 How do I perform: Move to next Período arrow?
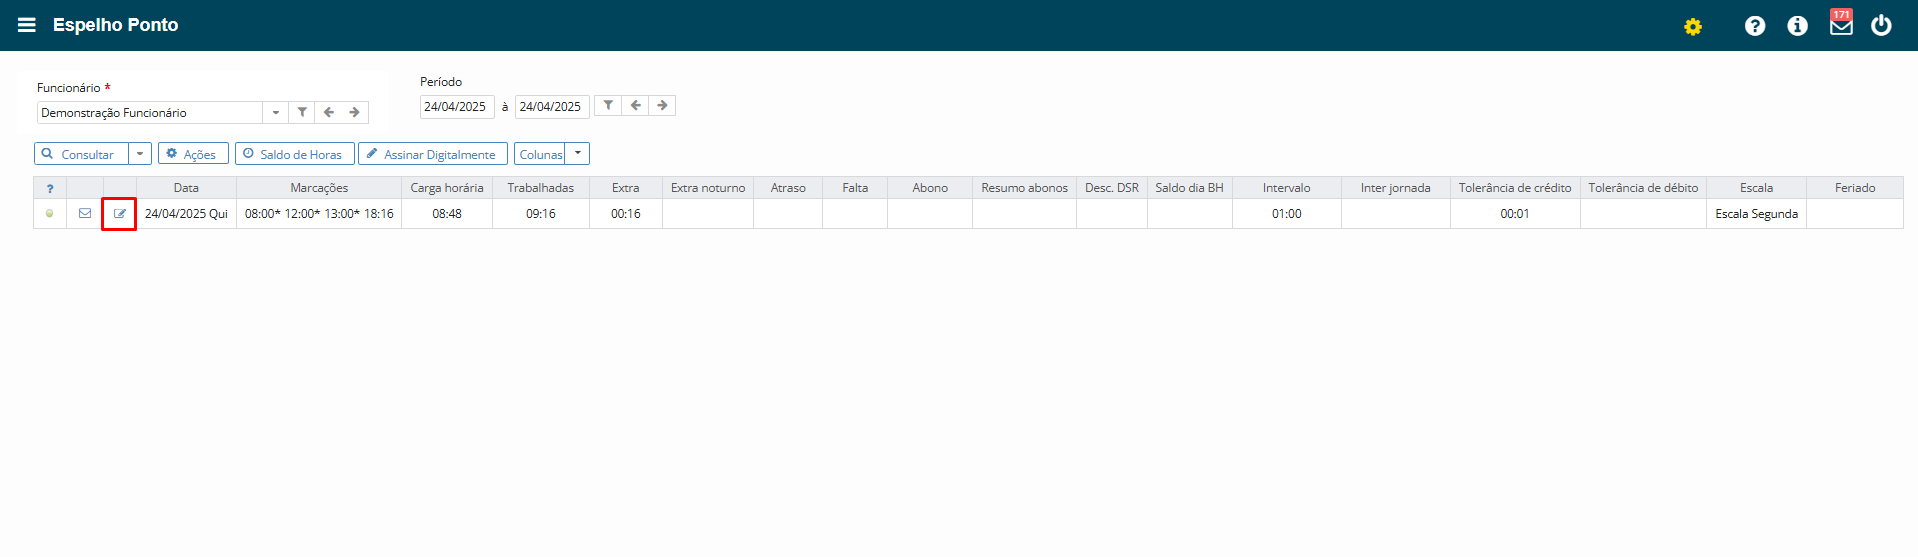662,105
